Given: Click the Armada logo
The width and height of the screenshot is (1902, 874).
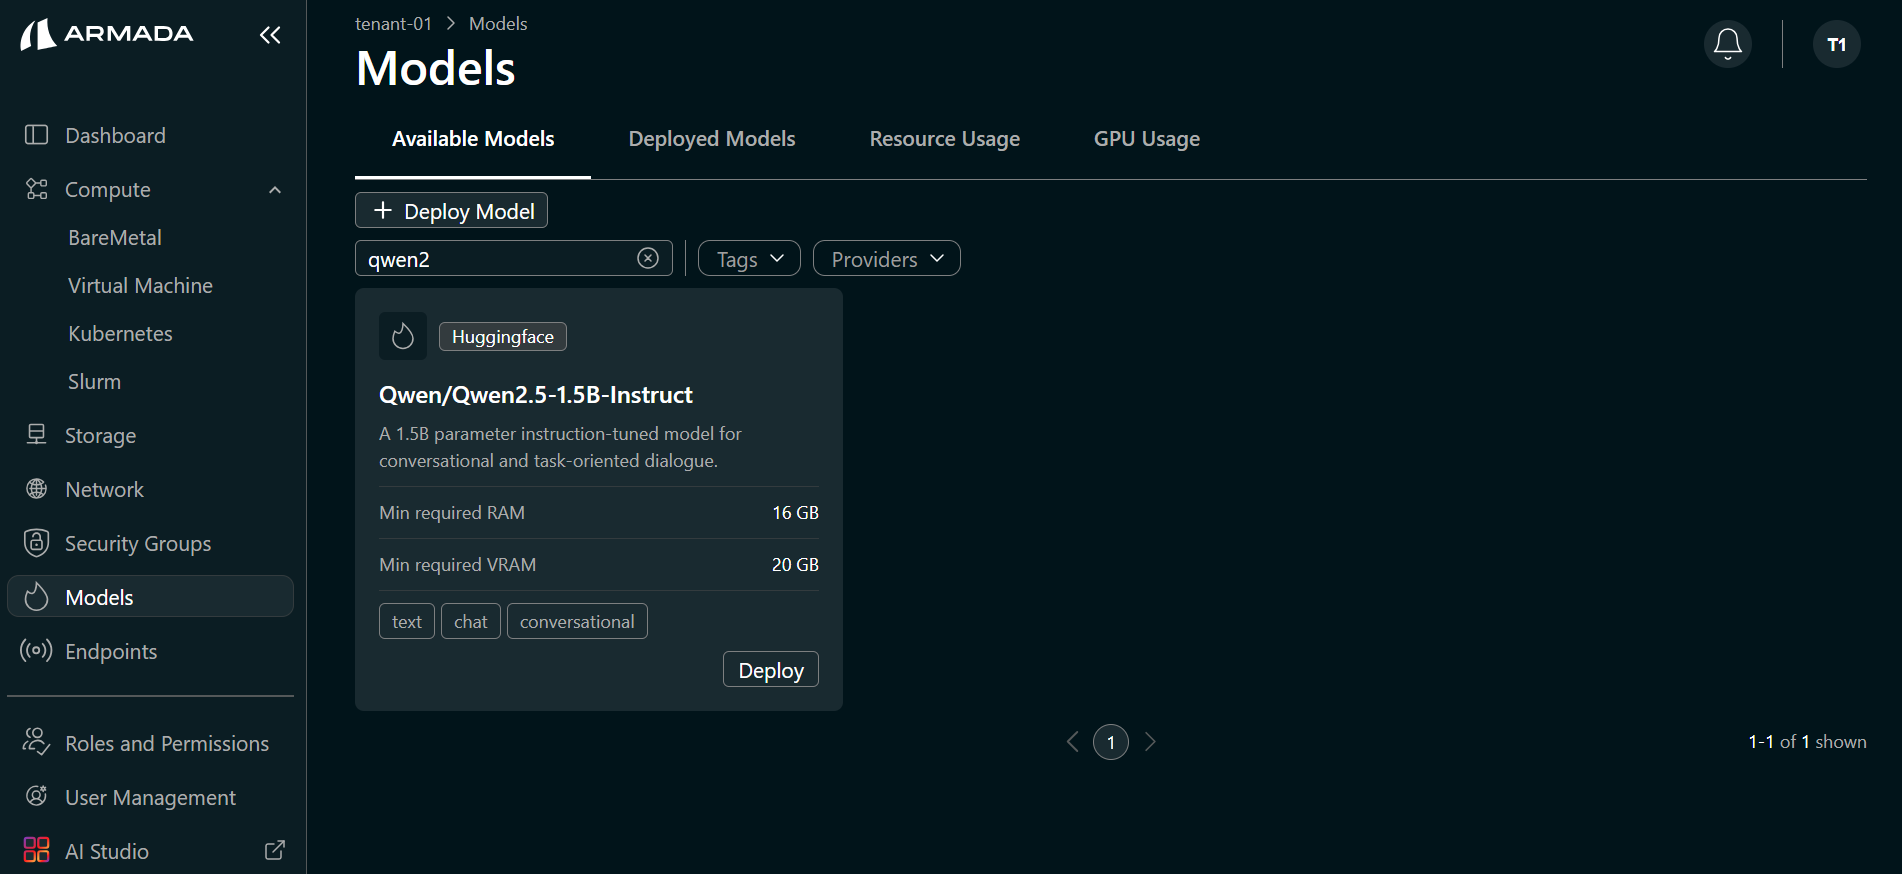Looking at the screenshot, I should (107, 34).
